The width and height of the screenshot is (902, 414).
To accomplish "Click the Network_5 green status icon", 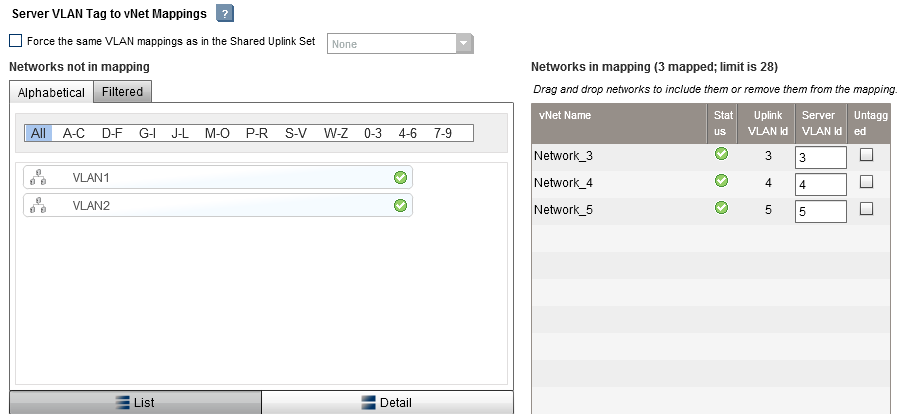I will 721,209.
